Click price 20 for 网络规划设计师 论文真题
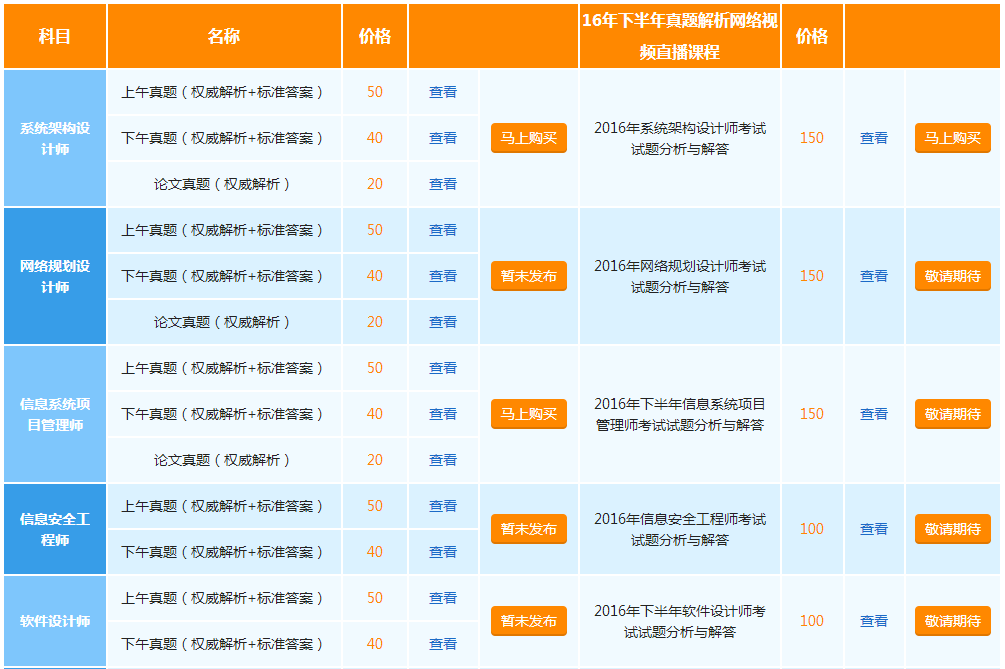1005x669 pixels. tap(375, 322)
